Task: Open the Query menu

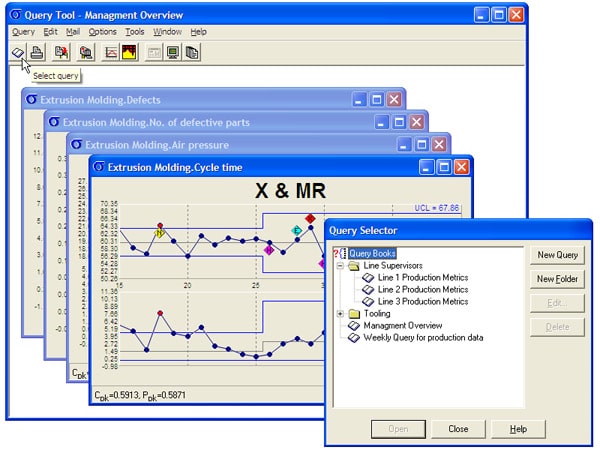Action: pos(23,32)
